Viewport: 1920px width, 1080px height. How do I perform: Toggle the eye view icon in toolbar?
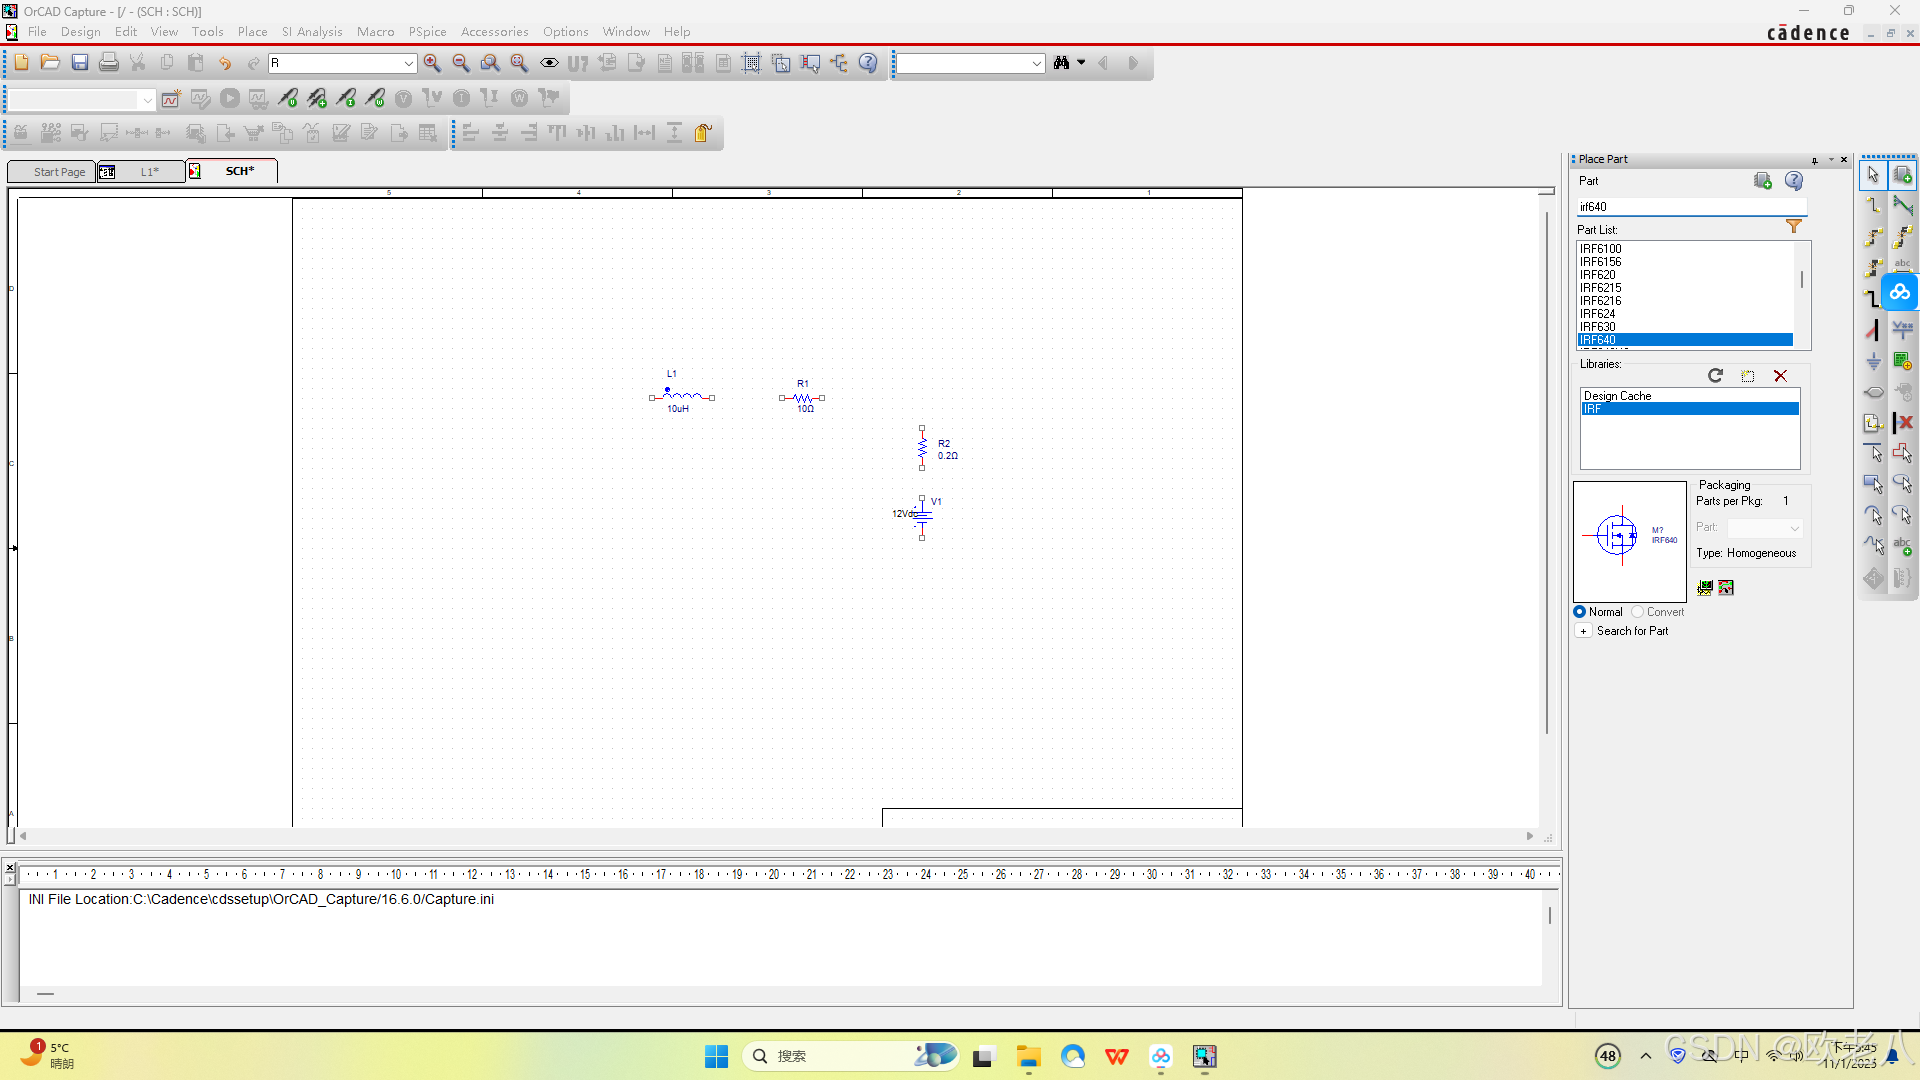549,63
